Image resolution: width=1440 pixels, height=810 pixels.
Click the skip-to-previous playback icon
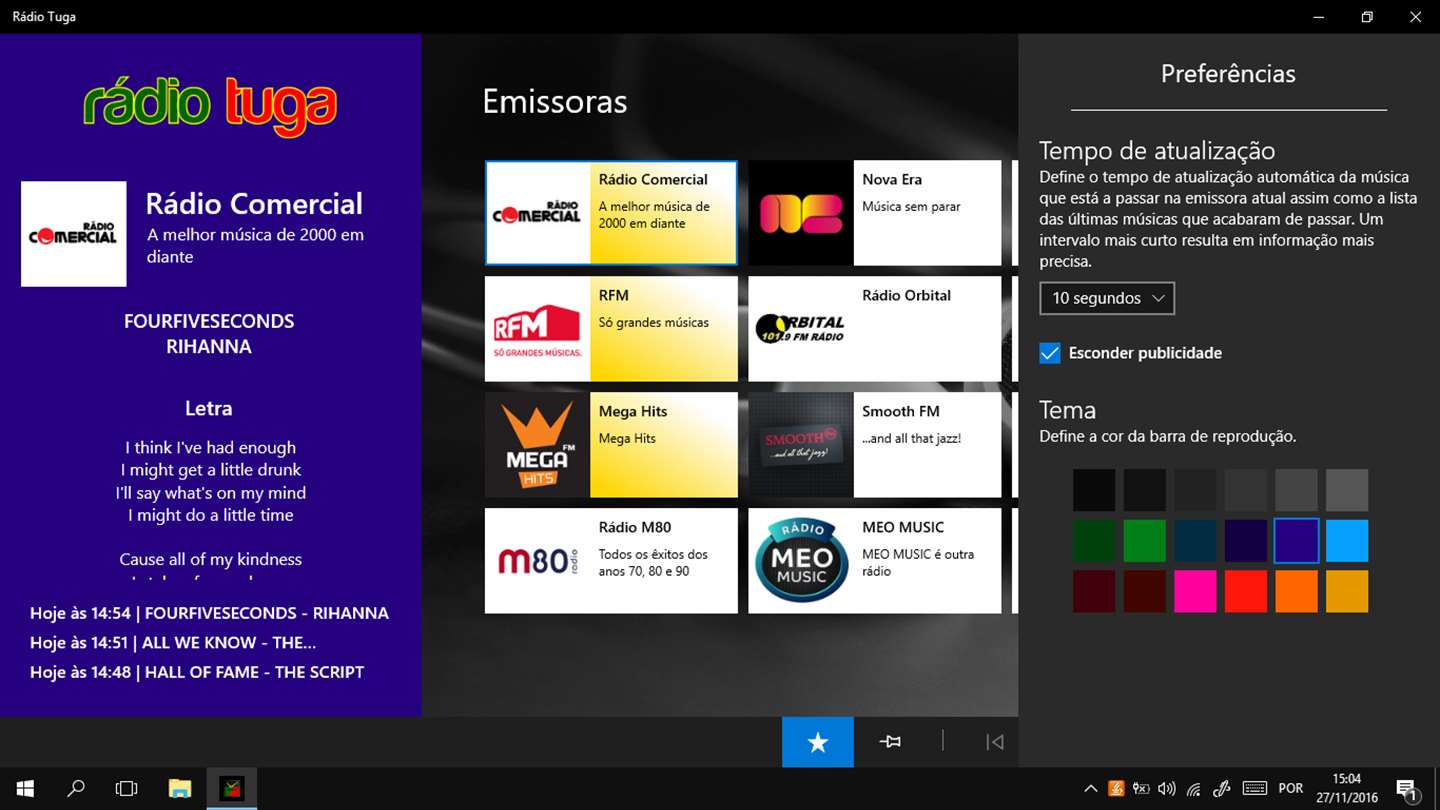coord(994,742)
